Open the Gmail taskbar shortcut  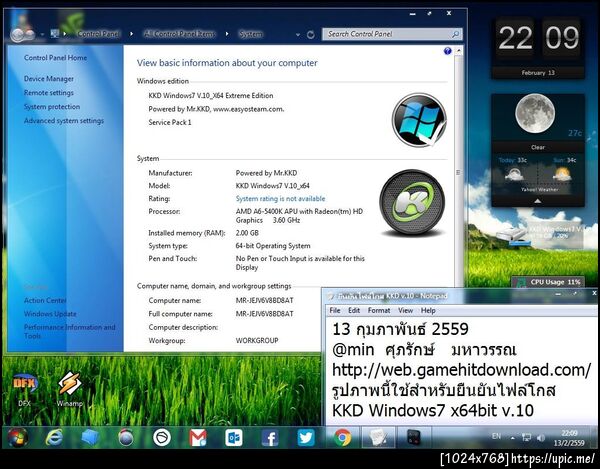point(198,438)
